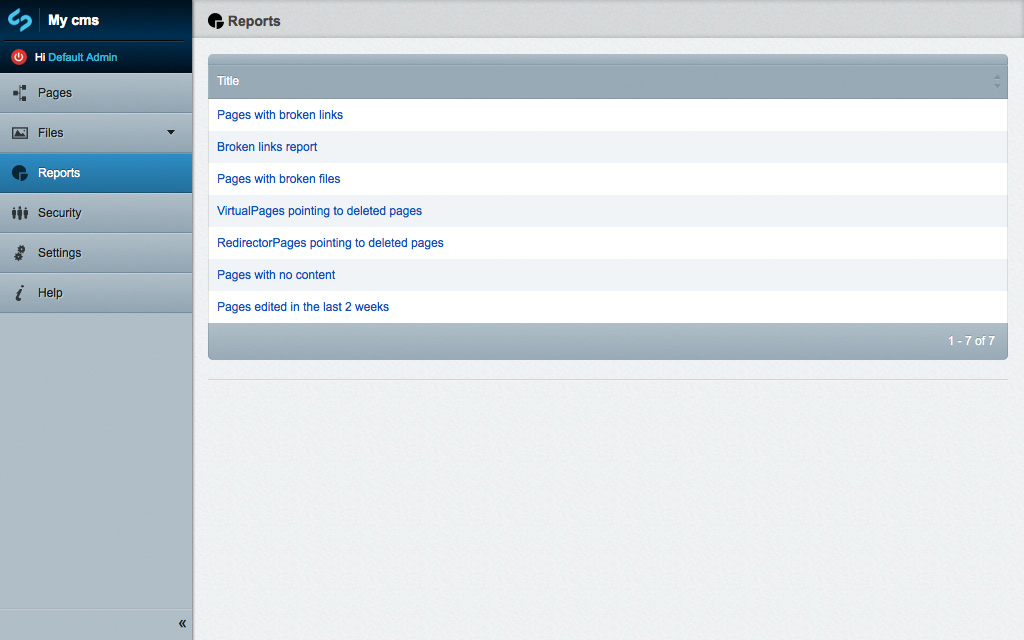Screen dimensions: 1024x640
Task: Sort by the Title column arrows
Action: (x=996, y=81)
